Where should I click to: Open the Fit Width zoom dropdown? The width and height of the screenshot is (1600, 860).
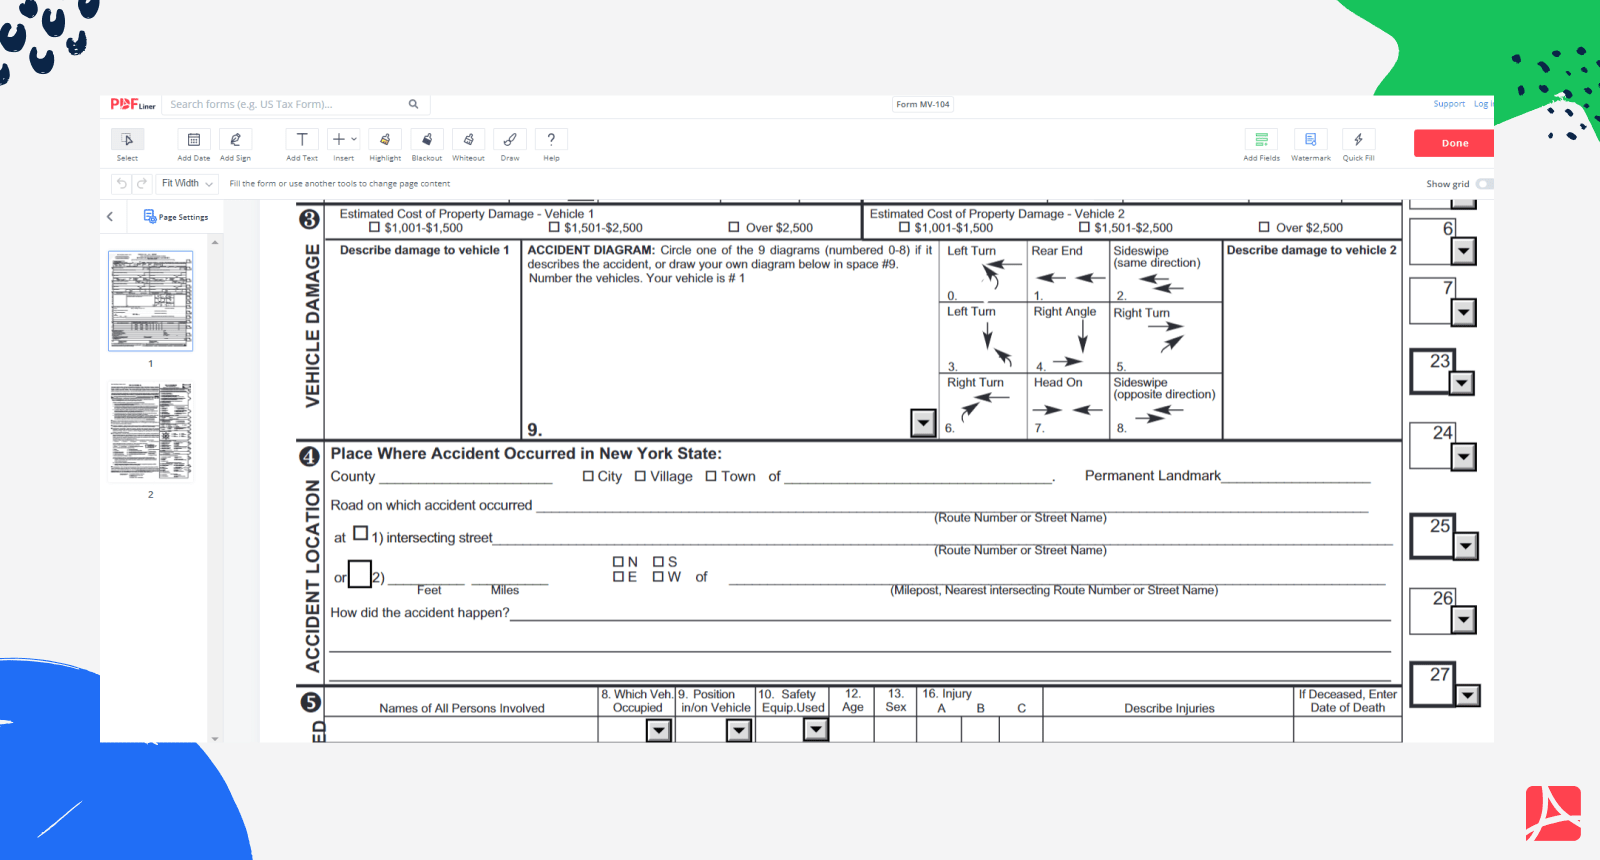coord(187,184)
